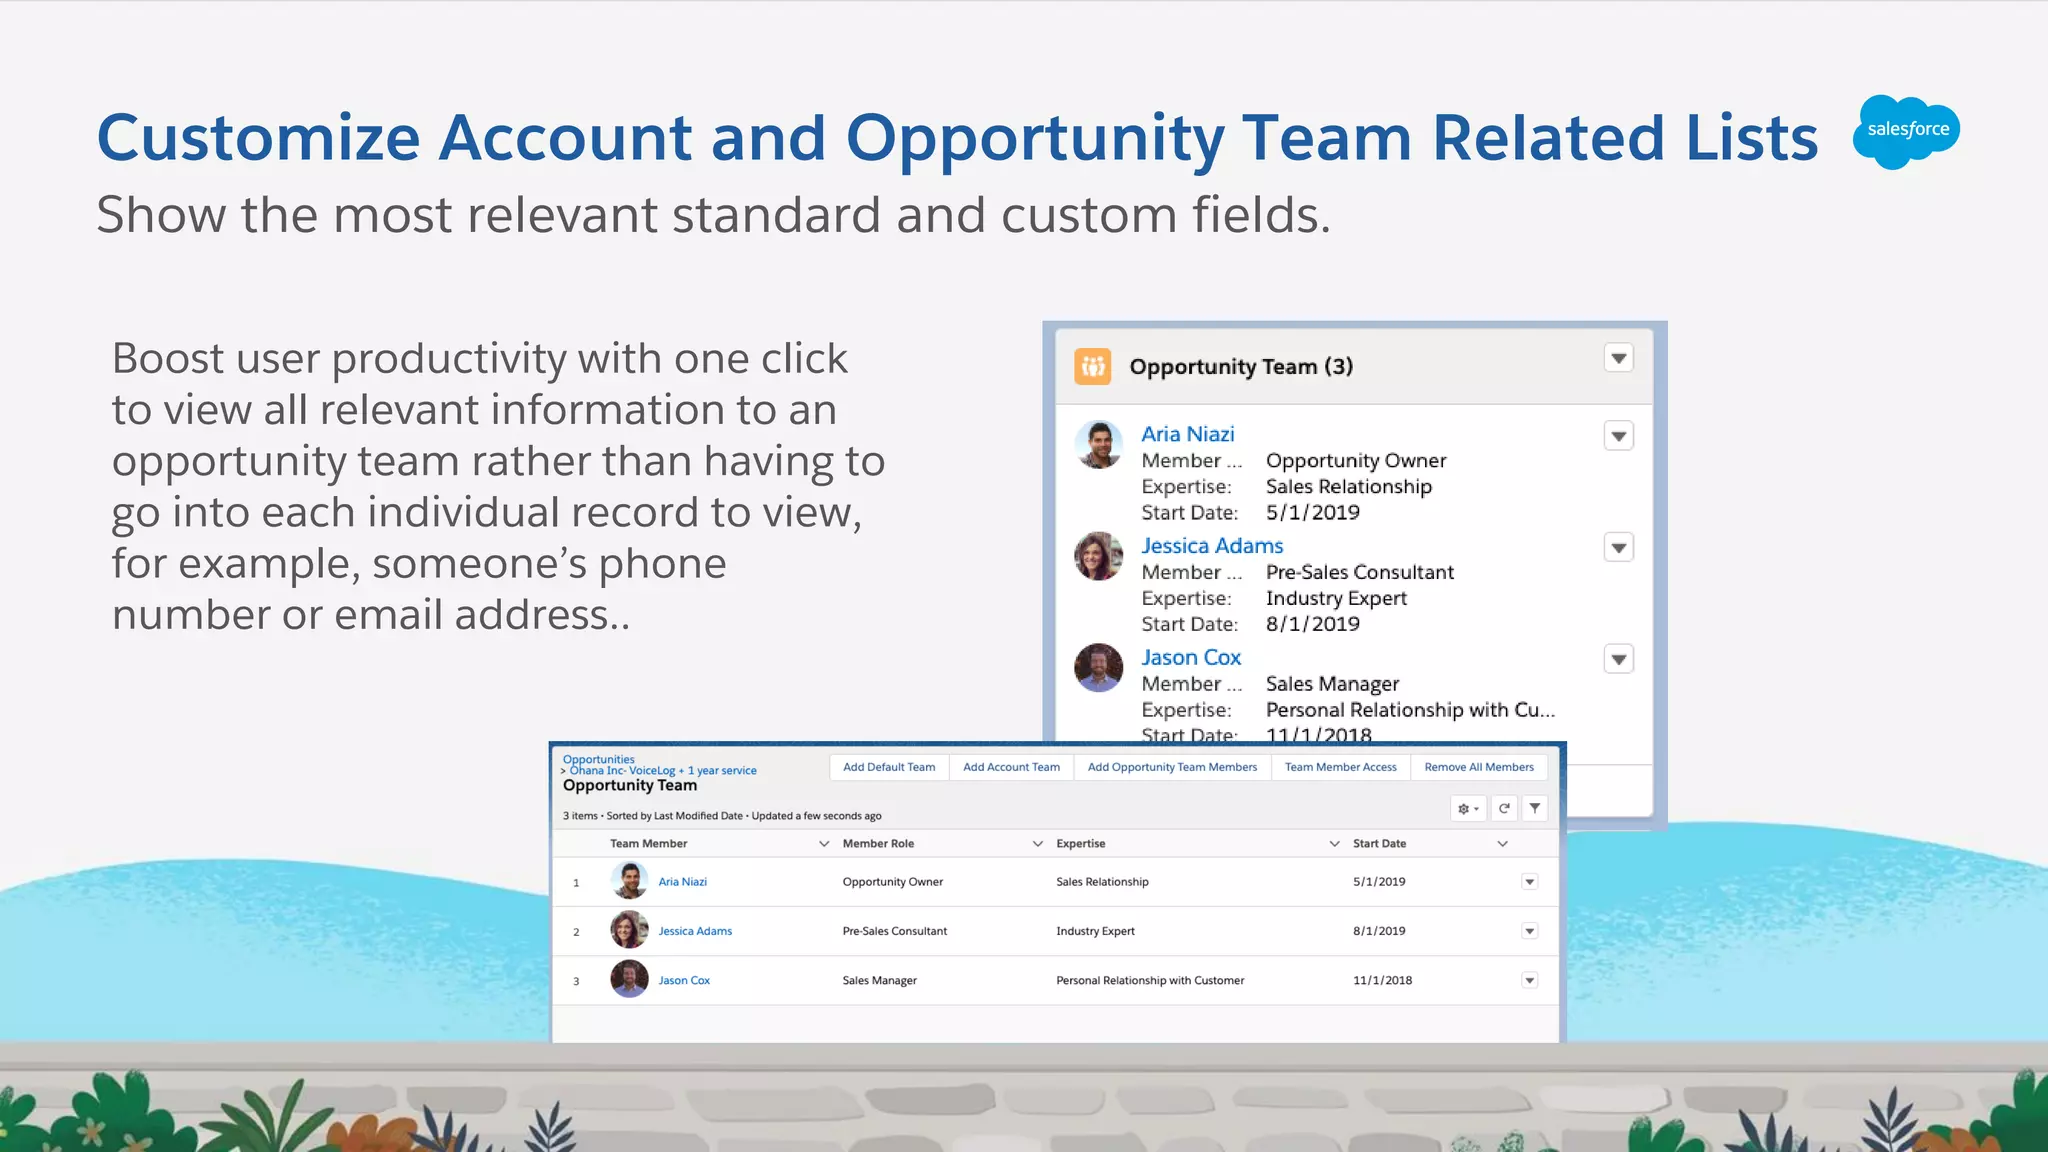Click Aria Niazi avatar in the card
Screen dimensions: 2048x1152
pyautogui.click(x=1098, y=444)
